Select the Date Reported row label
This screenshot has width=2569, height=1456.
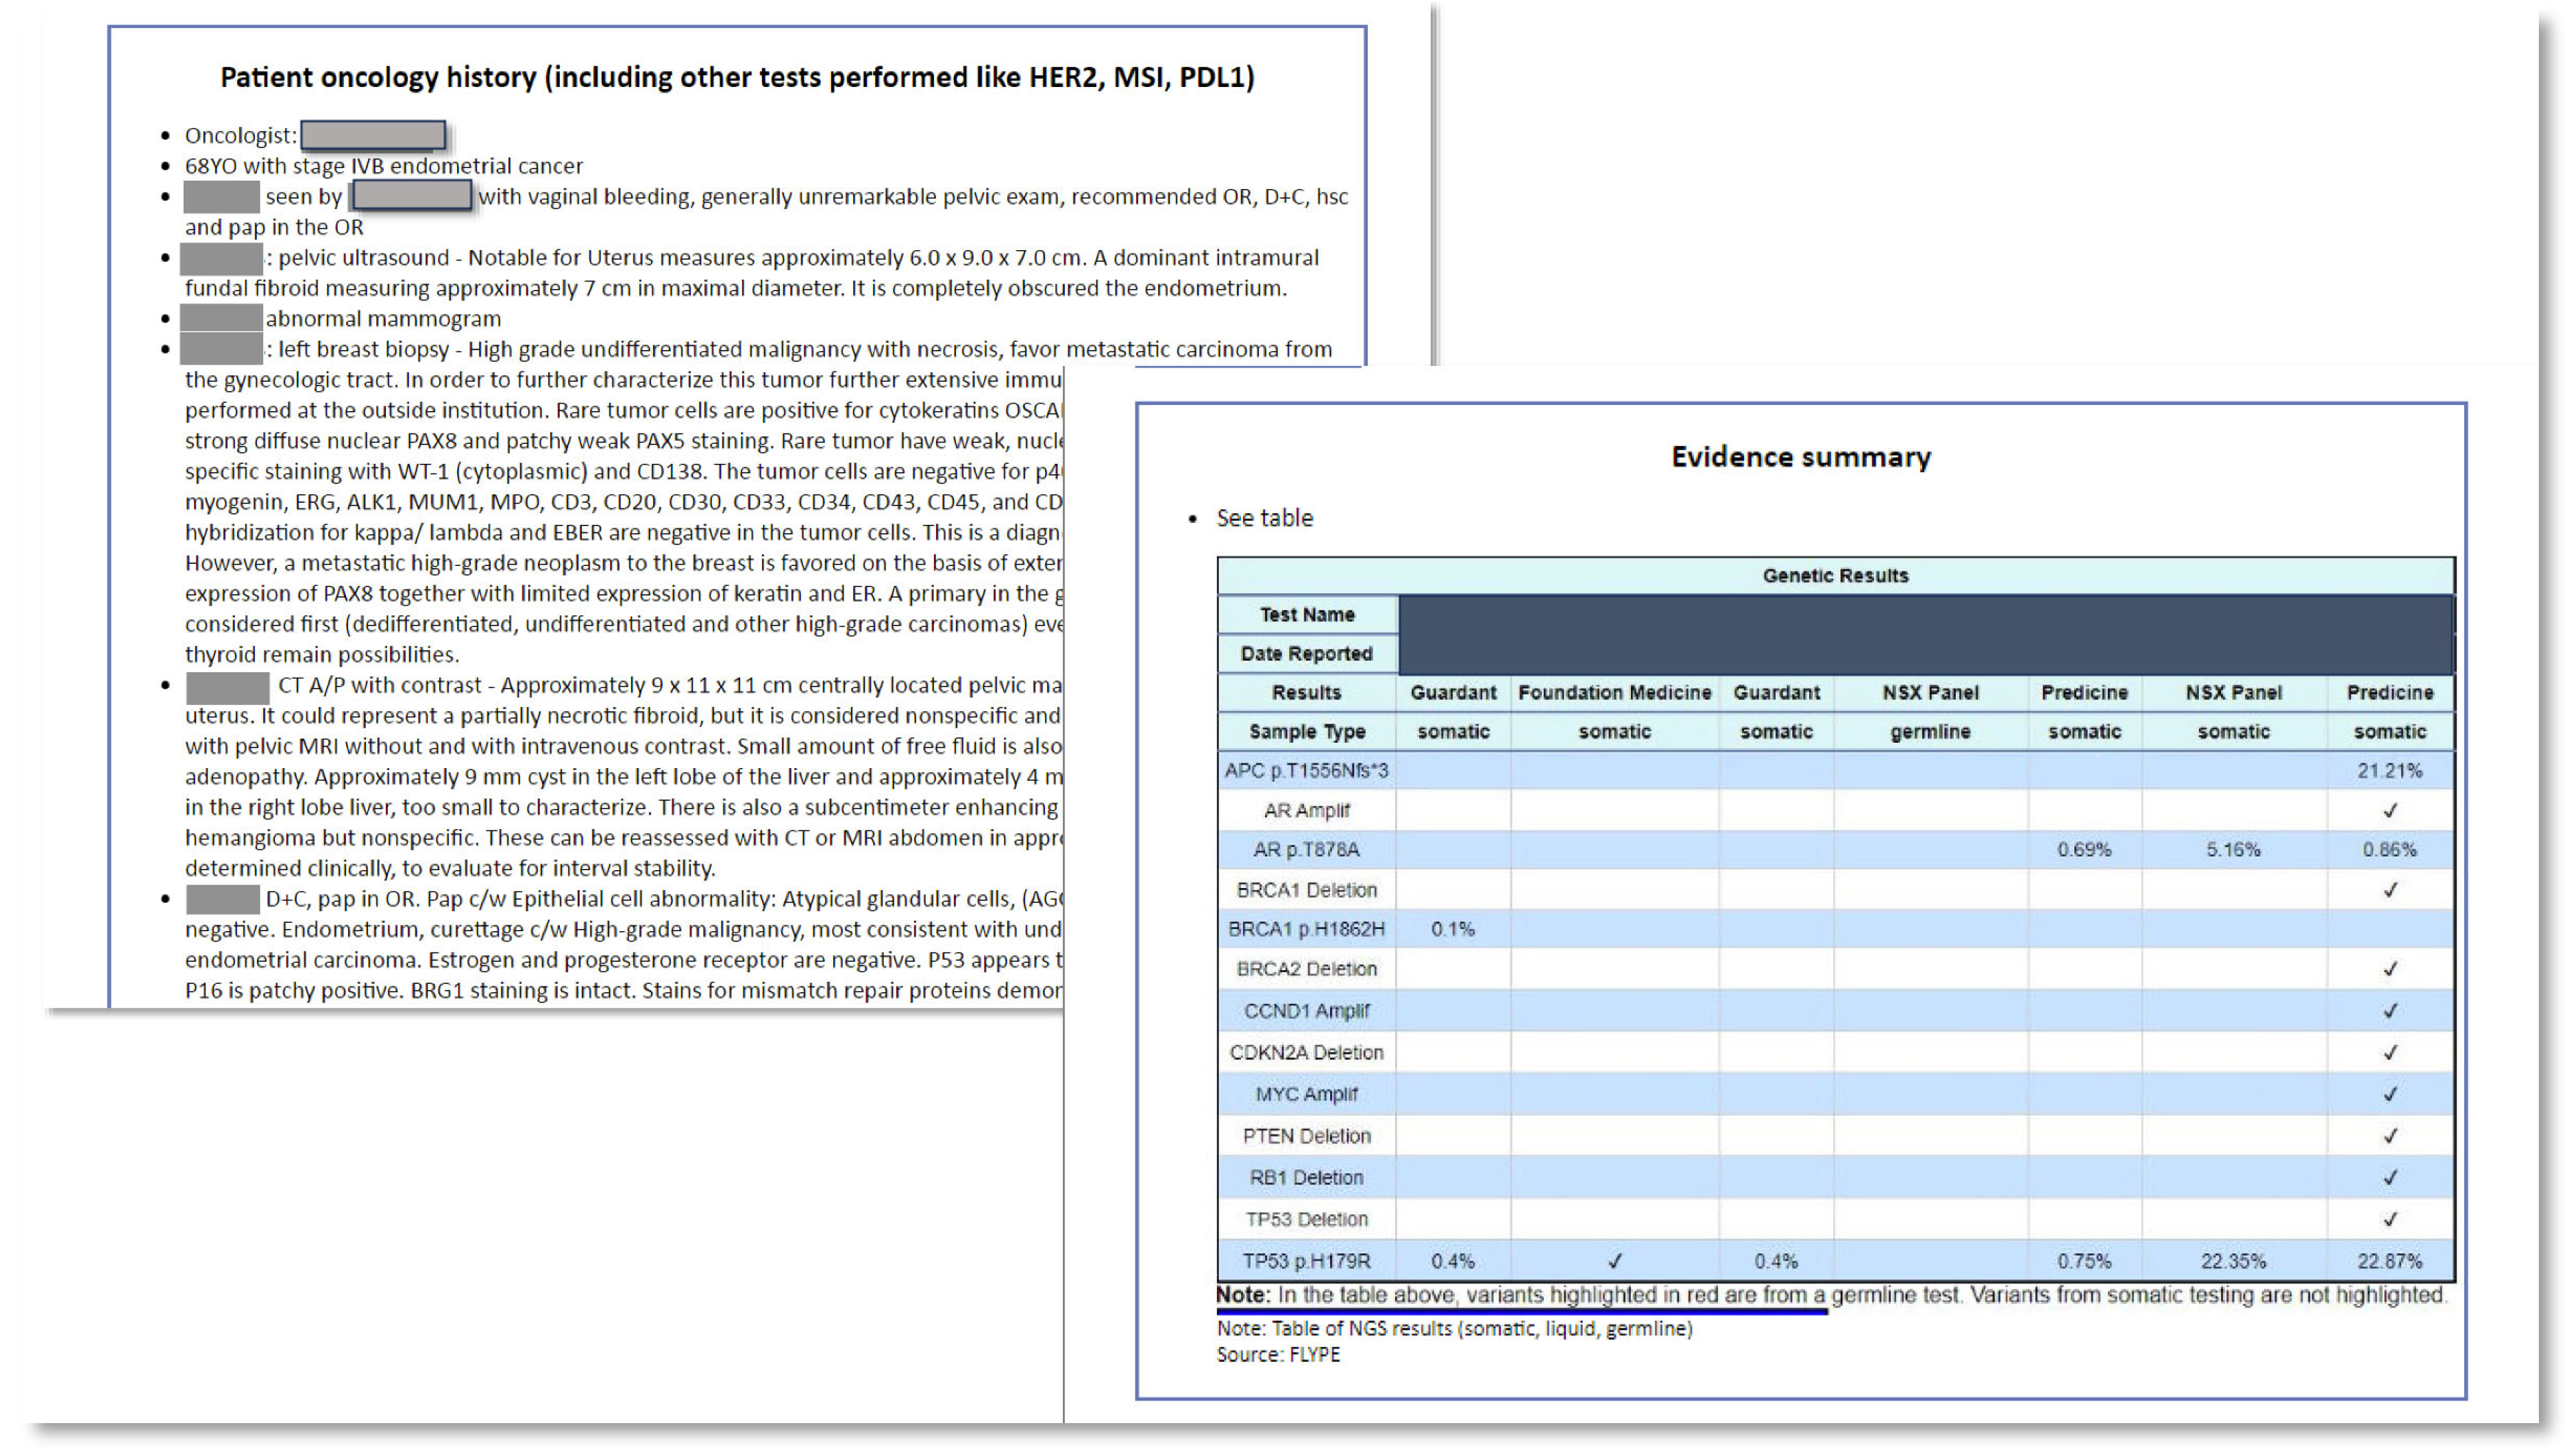[x=1307, y=654]
